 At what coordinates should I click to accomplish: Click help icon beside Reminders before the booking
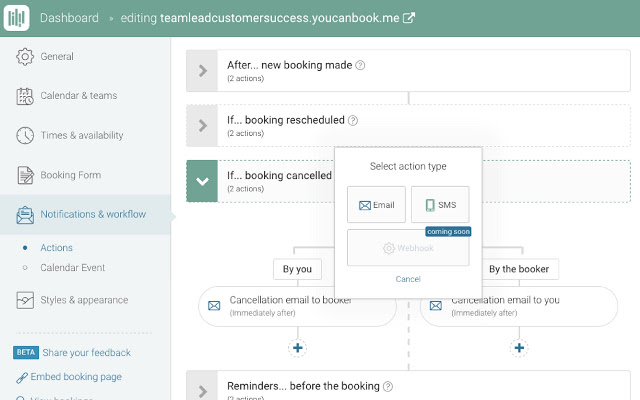point(387,386)
